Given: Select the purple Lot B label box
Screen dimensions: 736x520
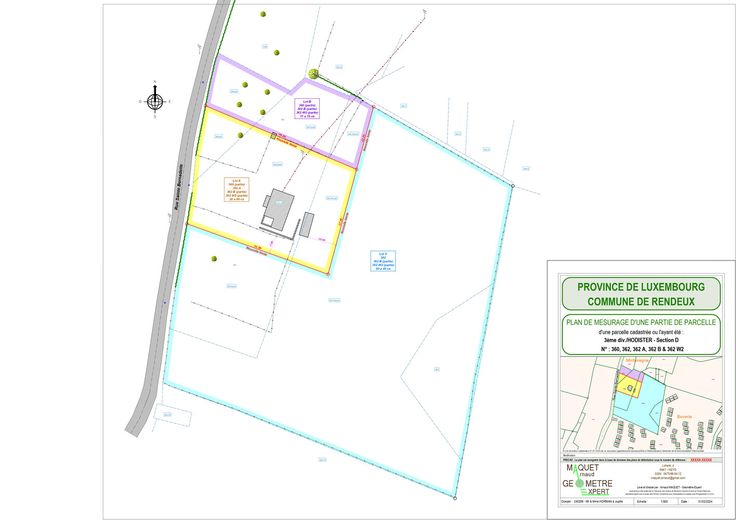Looking at the screenshot, I should coord(309,107).
